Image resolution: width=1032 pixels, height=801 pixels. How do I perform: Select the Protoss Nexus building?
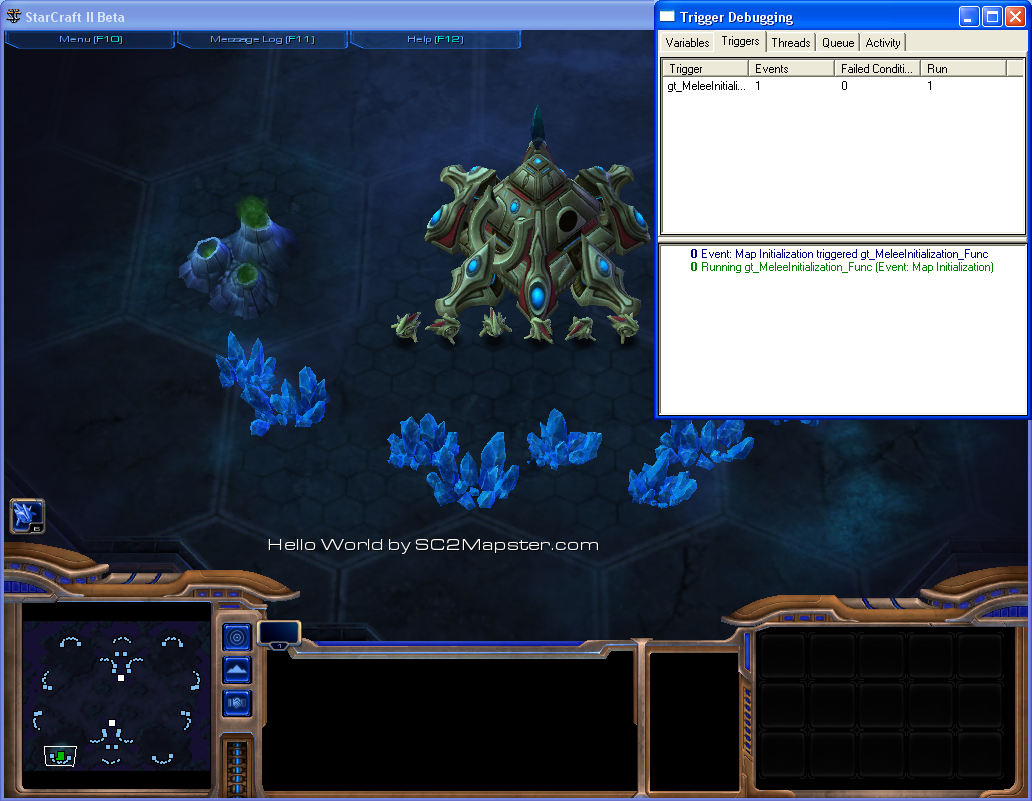[x=536, y=230]
